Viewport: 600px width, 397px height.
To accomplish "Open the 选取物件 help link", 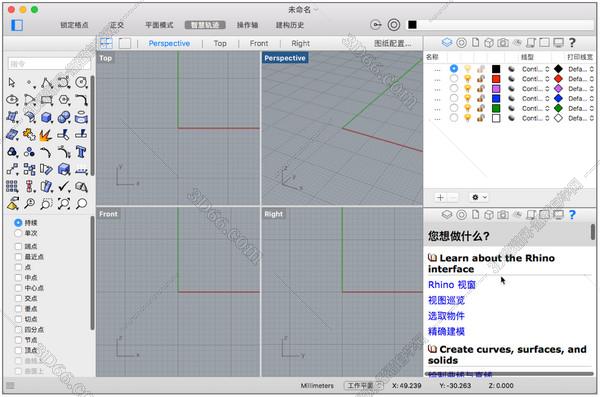I will pyautogui.click(x=446, y=316).
